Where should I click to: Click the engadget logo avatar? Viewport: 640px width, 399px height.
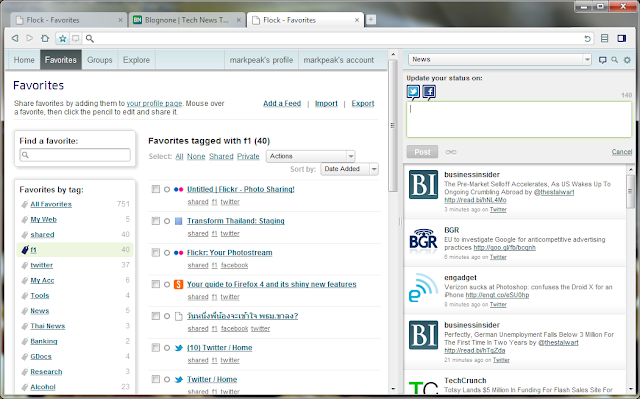[423, 288]
